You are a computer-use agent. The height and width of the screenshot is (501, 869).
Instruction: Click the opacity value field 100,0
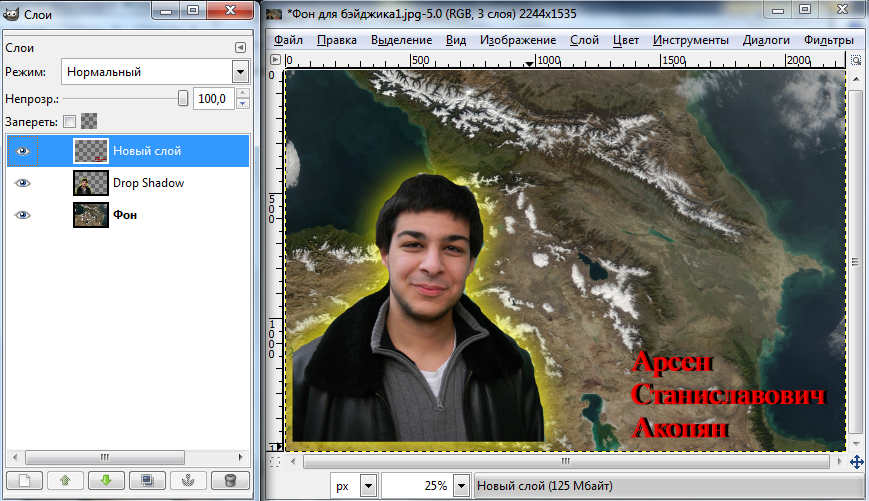[x=213, y=99]
